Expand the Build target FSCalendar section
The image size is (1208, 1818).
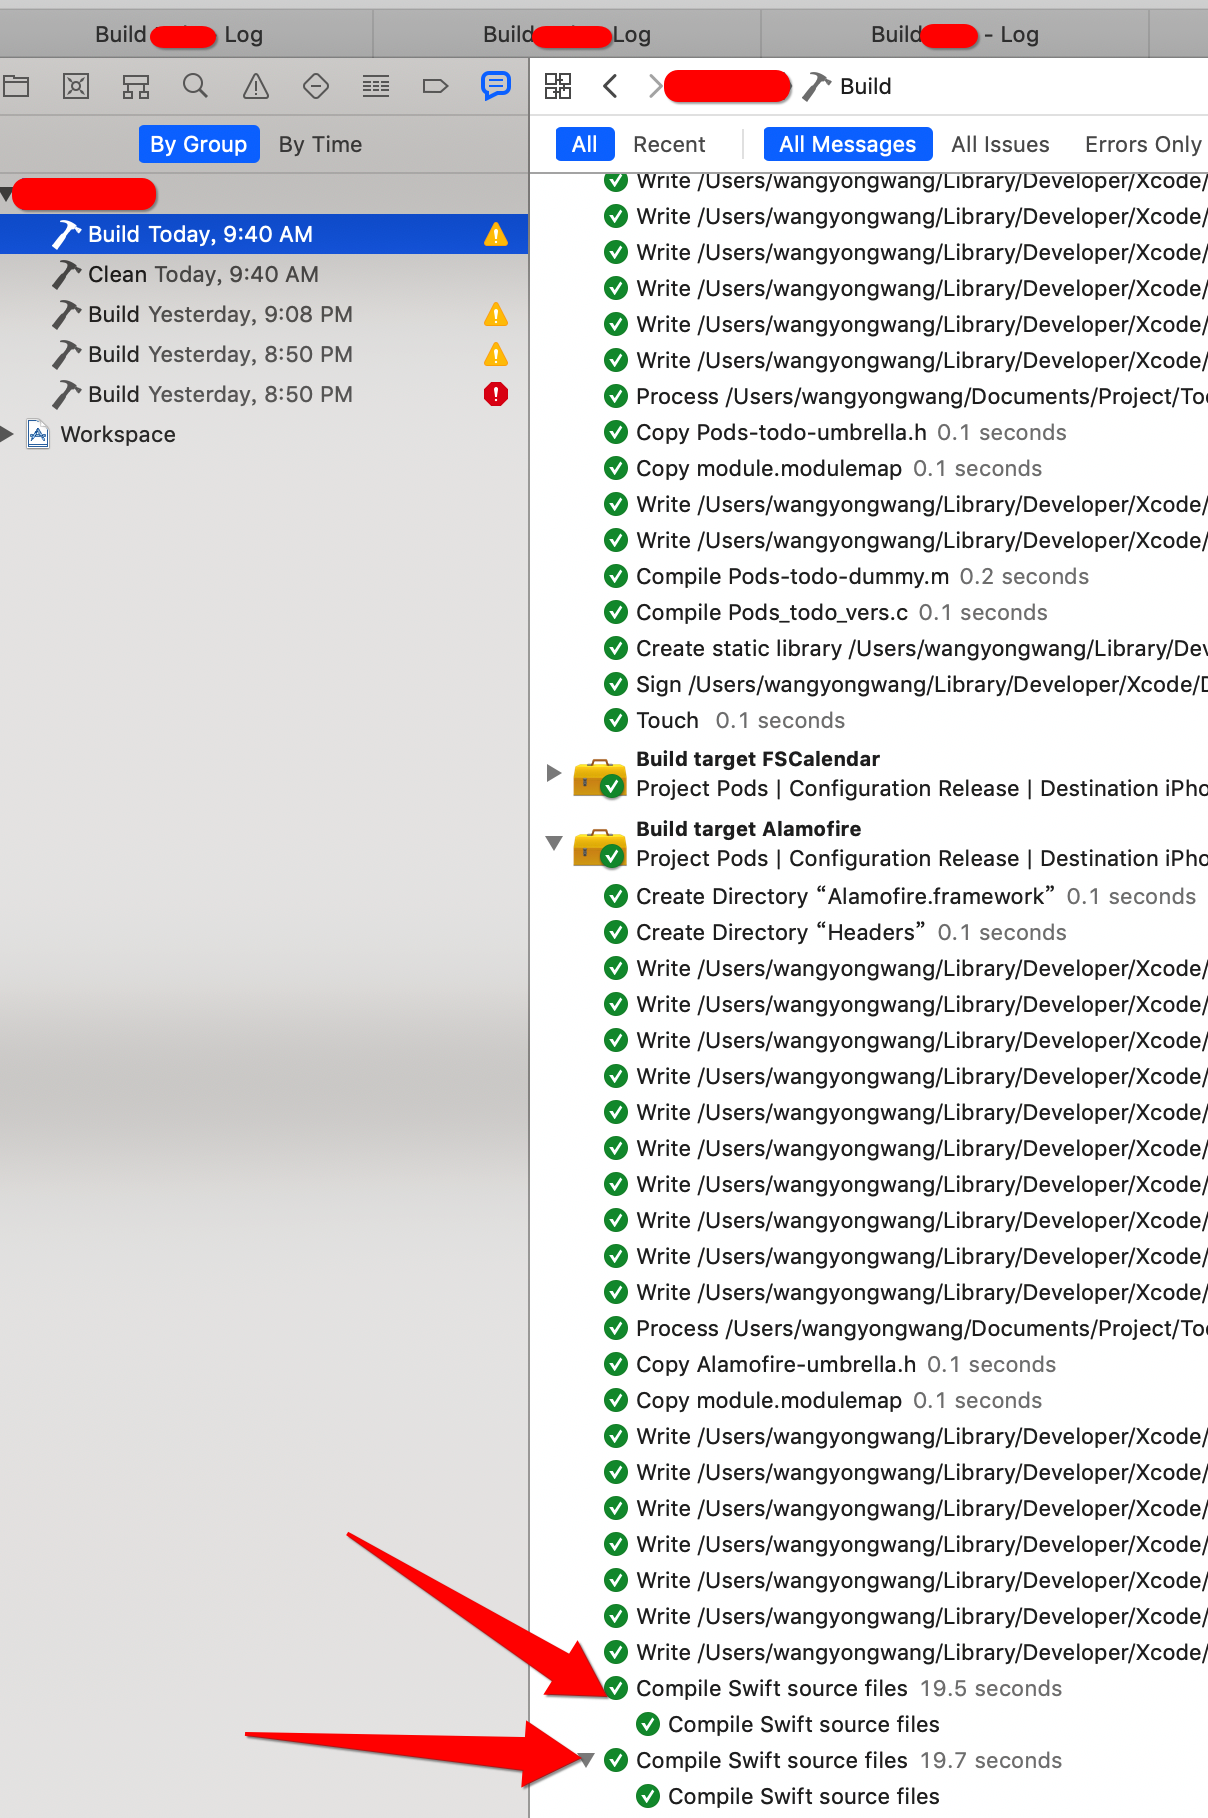pyautogui.click(x=553, y=773)
